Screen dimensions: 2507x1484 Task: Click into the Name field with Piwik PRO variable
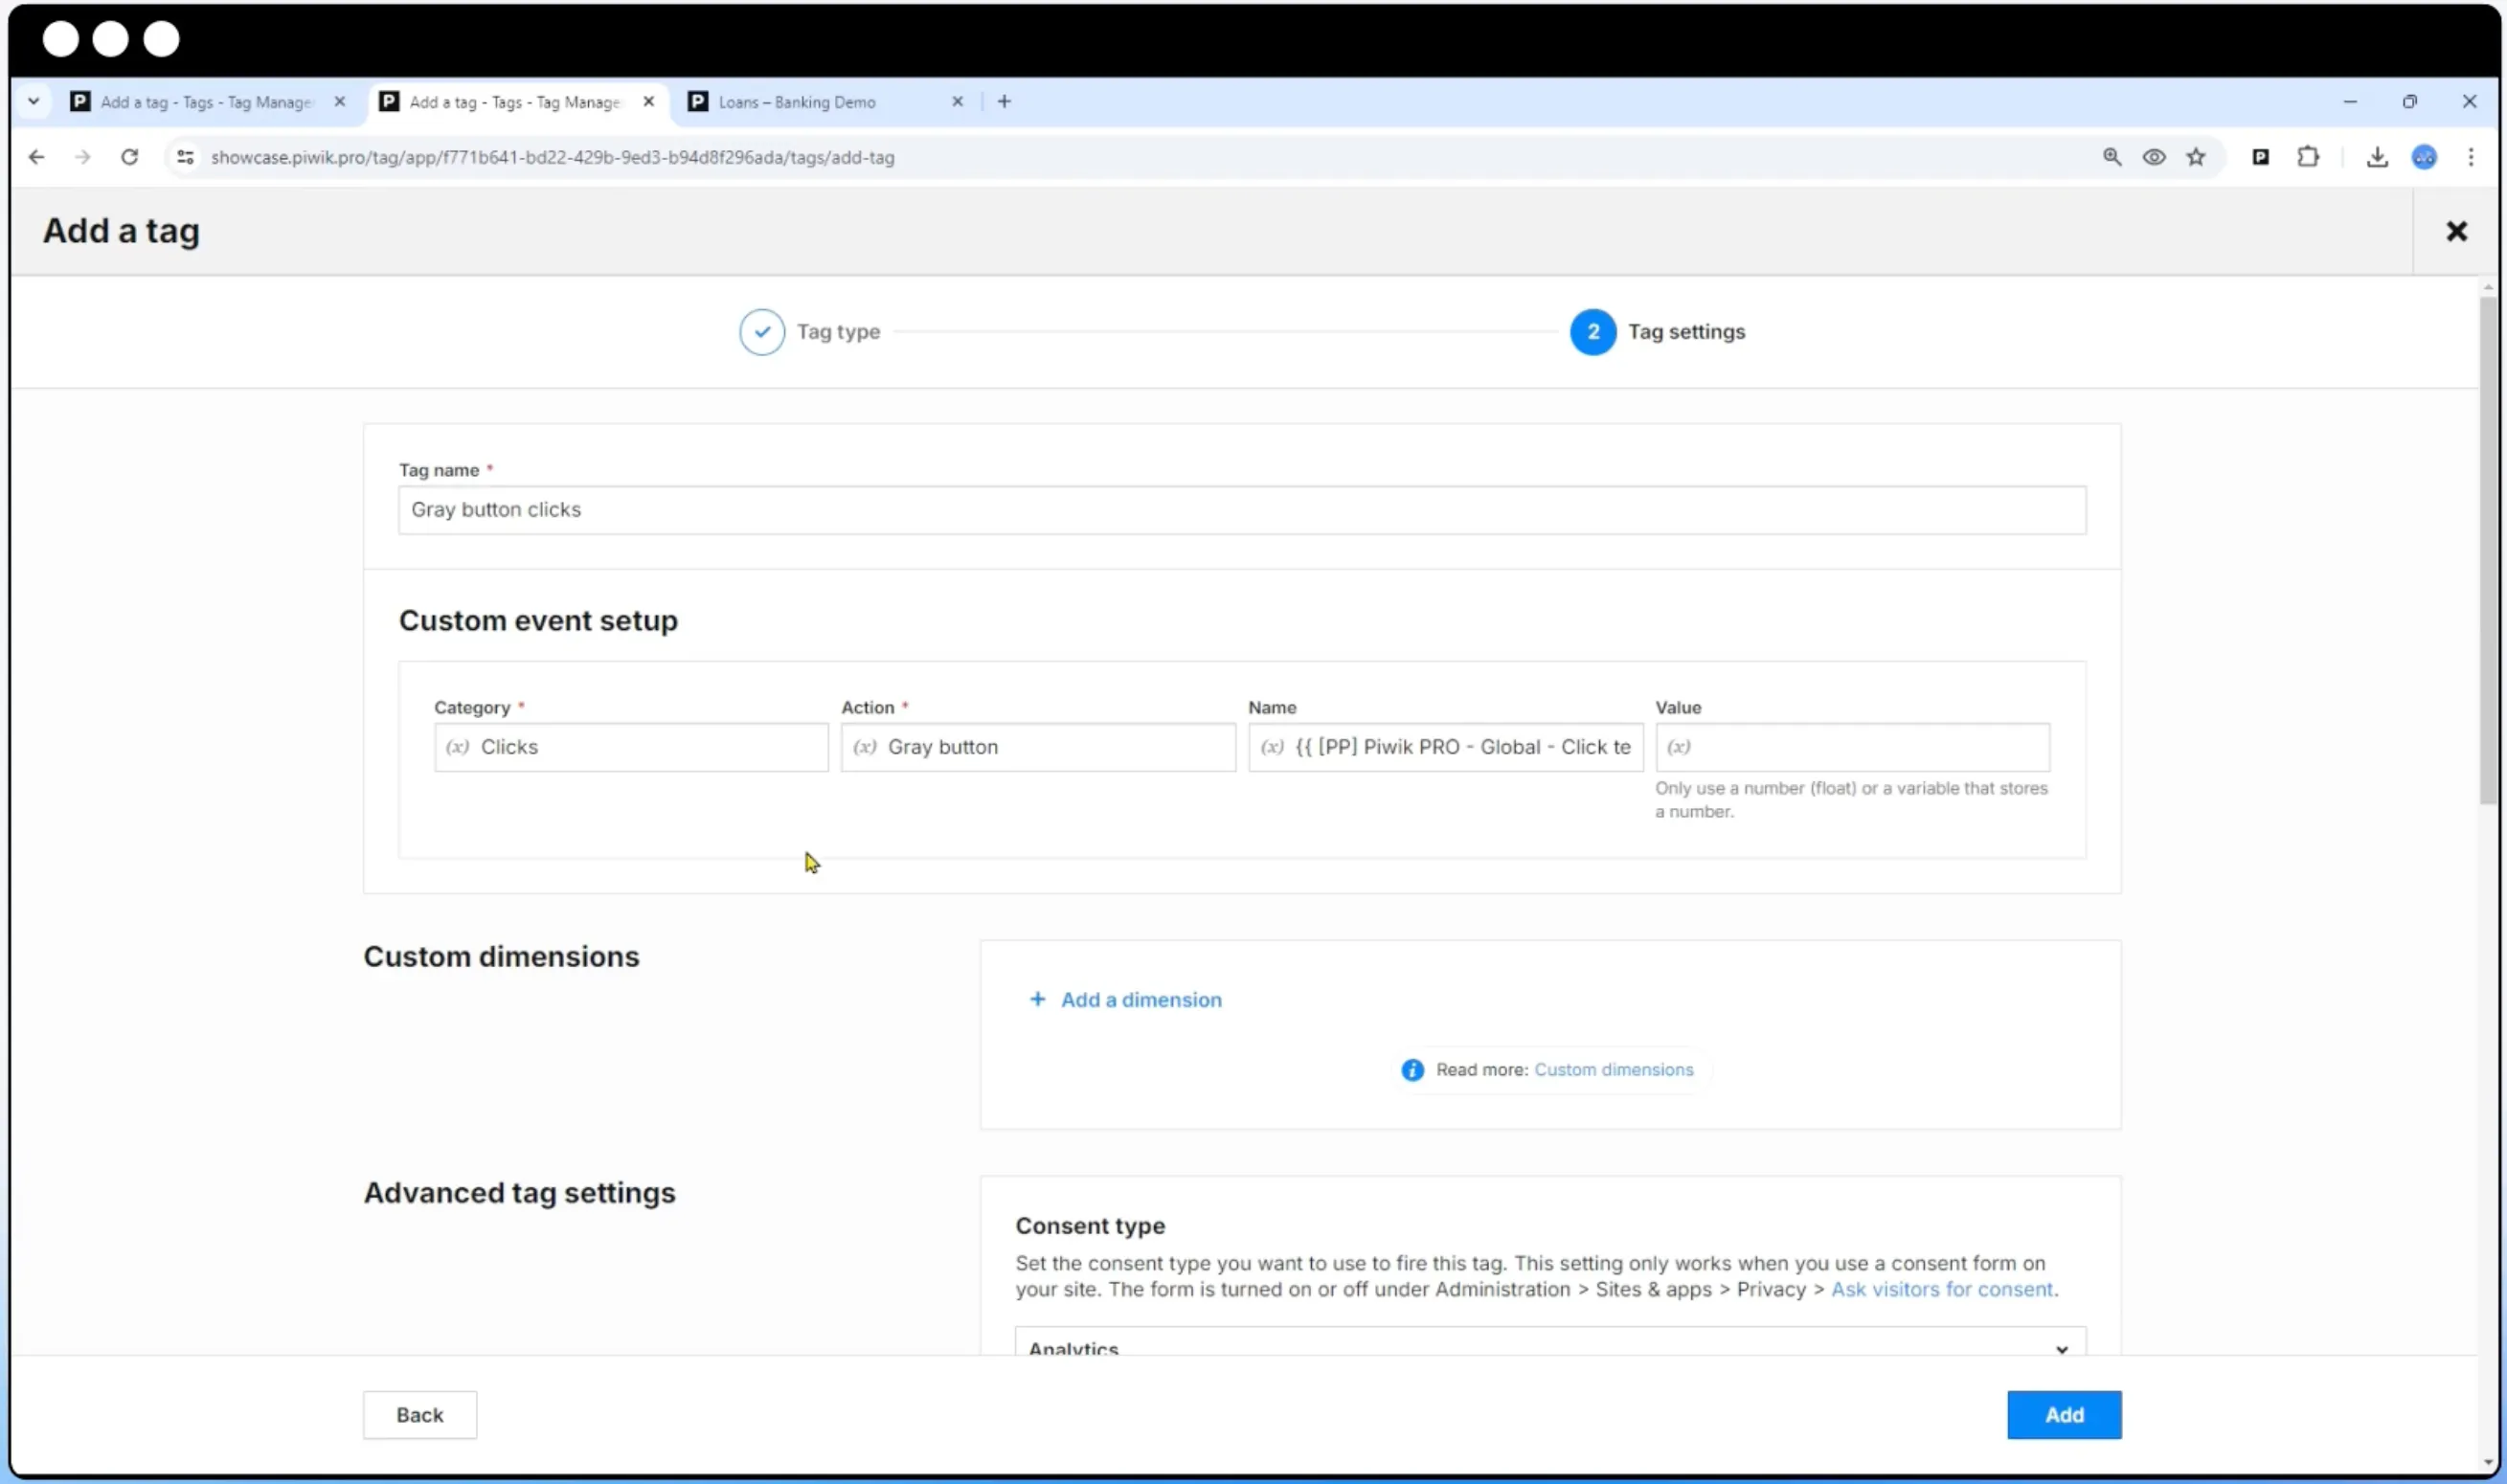tap(1444, 747)
